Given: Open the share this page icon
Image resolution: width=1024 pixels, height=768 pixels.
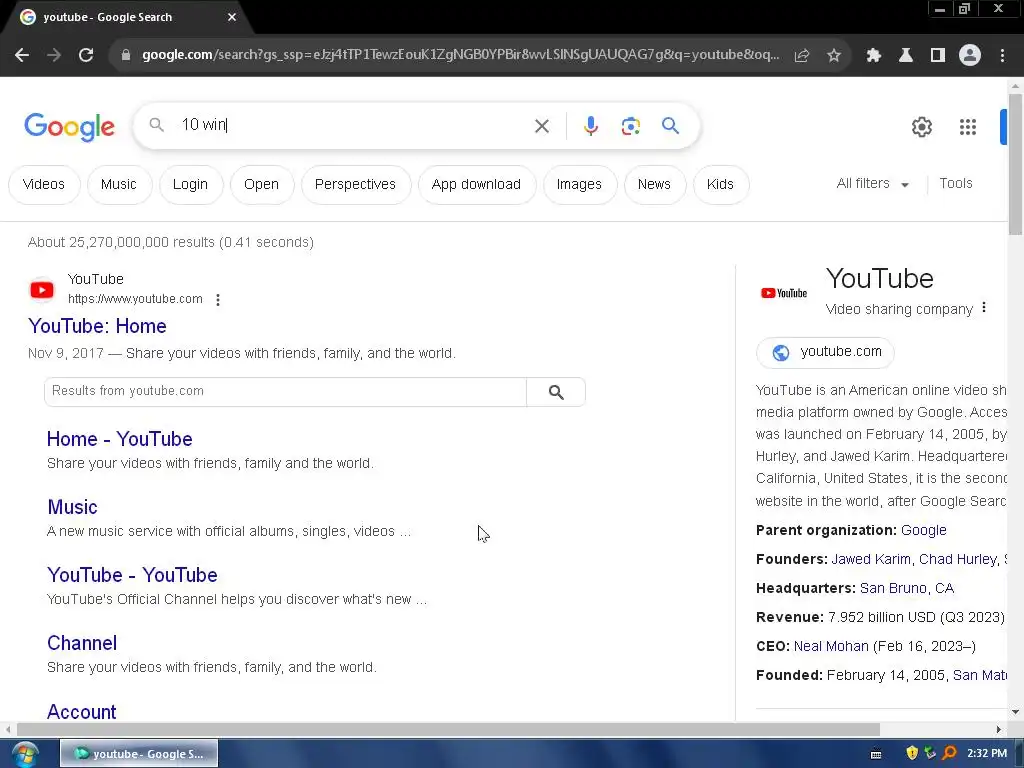Looking at the screenshot, I should coord(802,56).
